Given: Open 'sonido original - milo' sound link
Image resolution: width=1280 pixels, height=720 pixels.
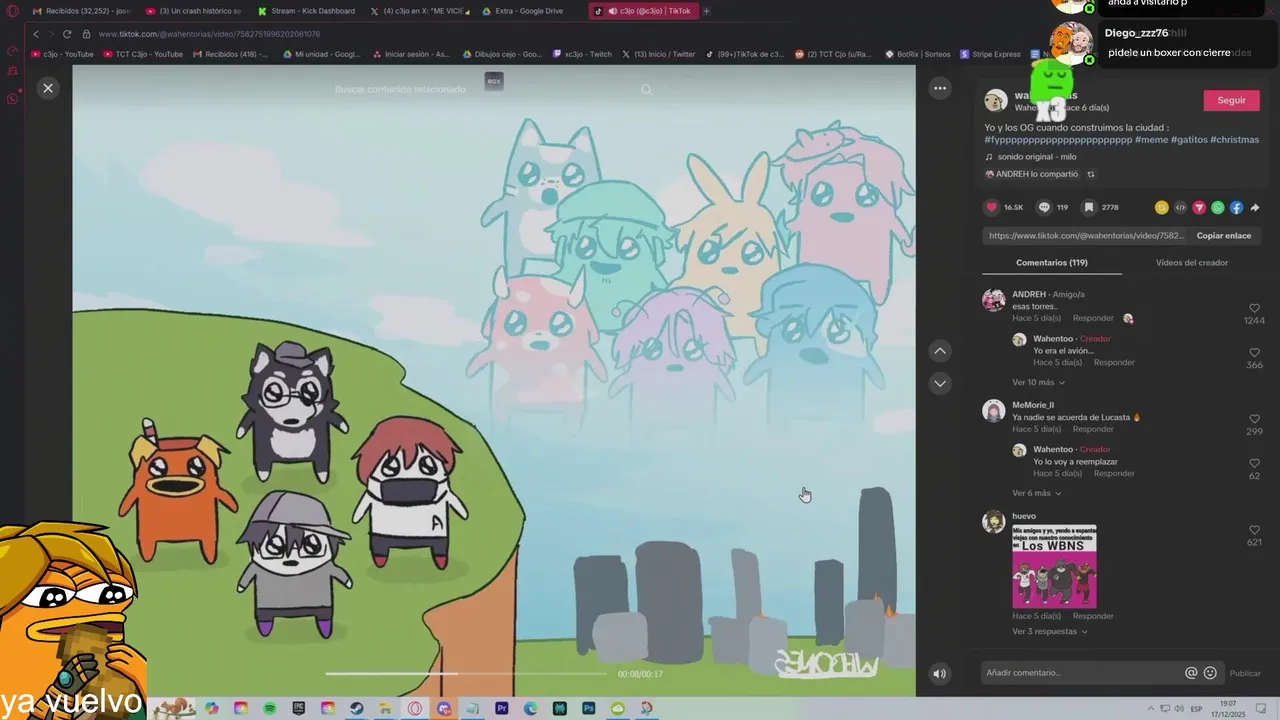Looking at the screenshot, I should point(1036,157).
